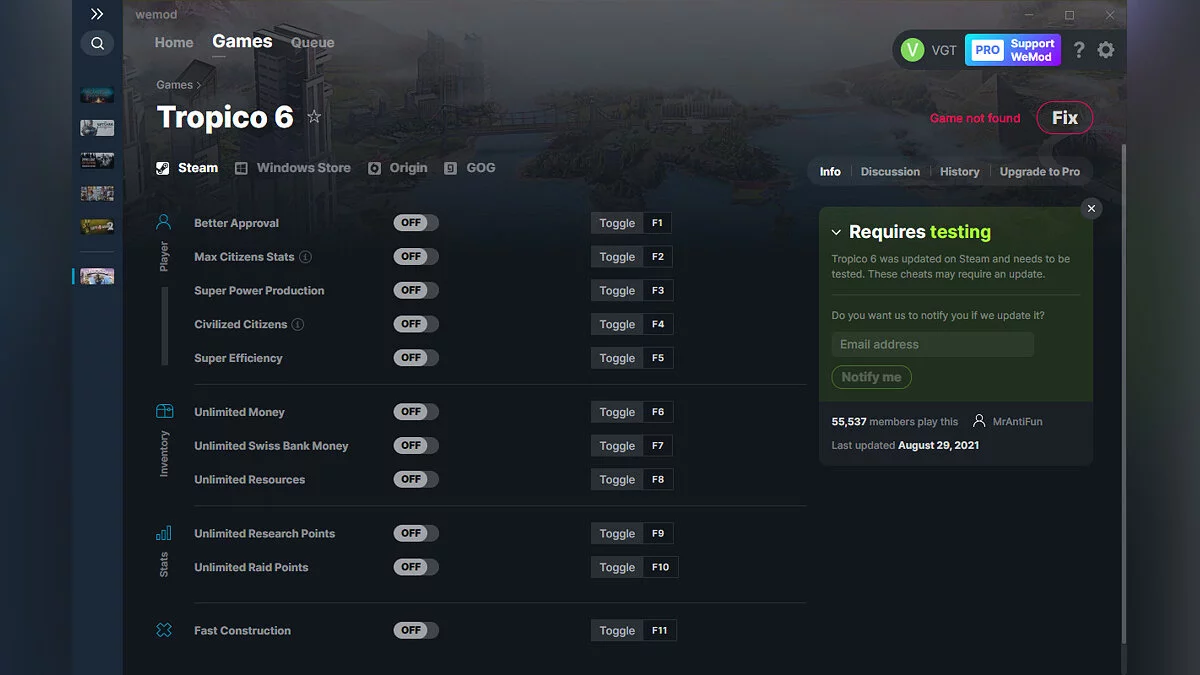The image size is (1200, 675).
Task: Click Toggle button for Unlimited Research Points
Action: (617, 534)
